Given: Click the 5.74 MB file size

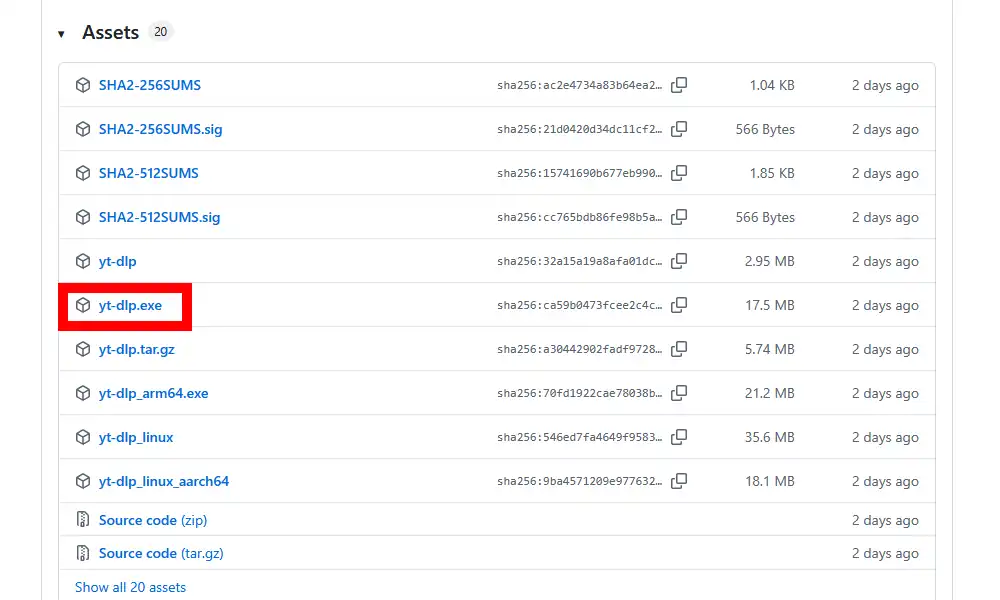Looking at the screenshot, I should tap(769, 349).
